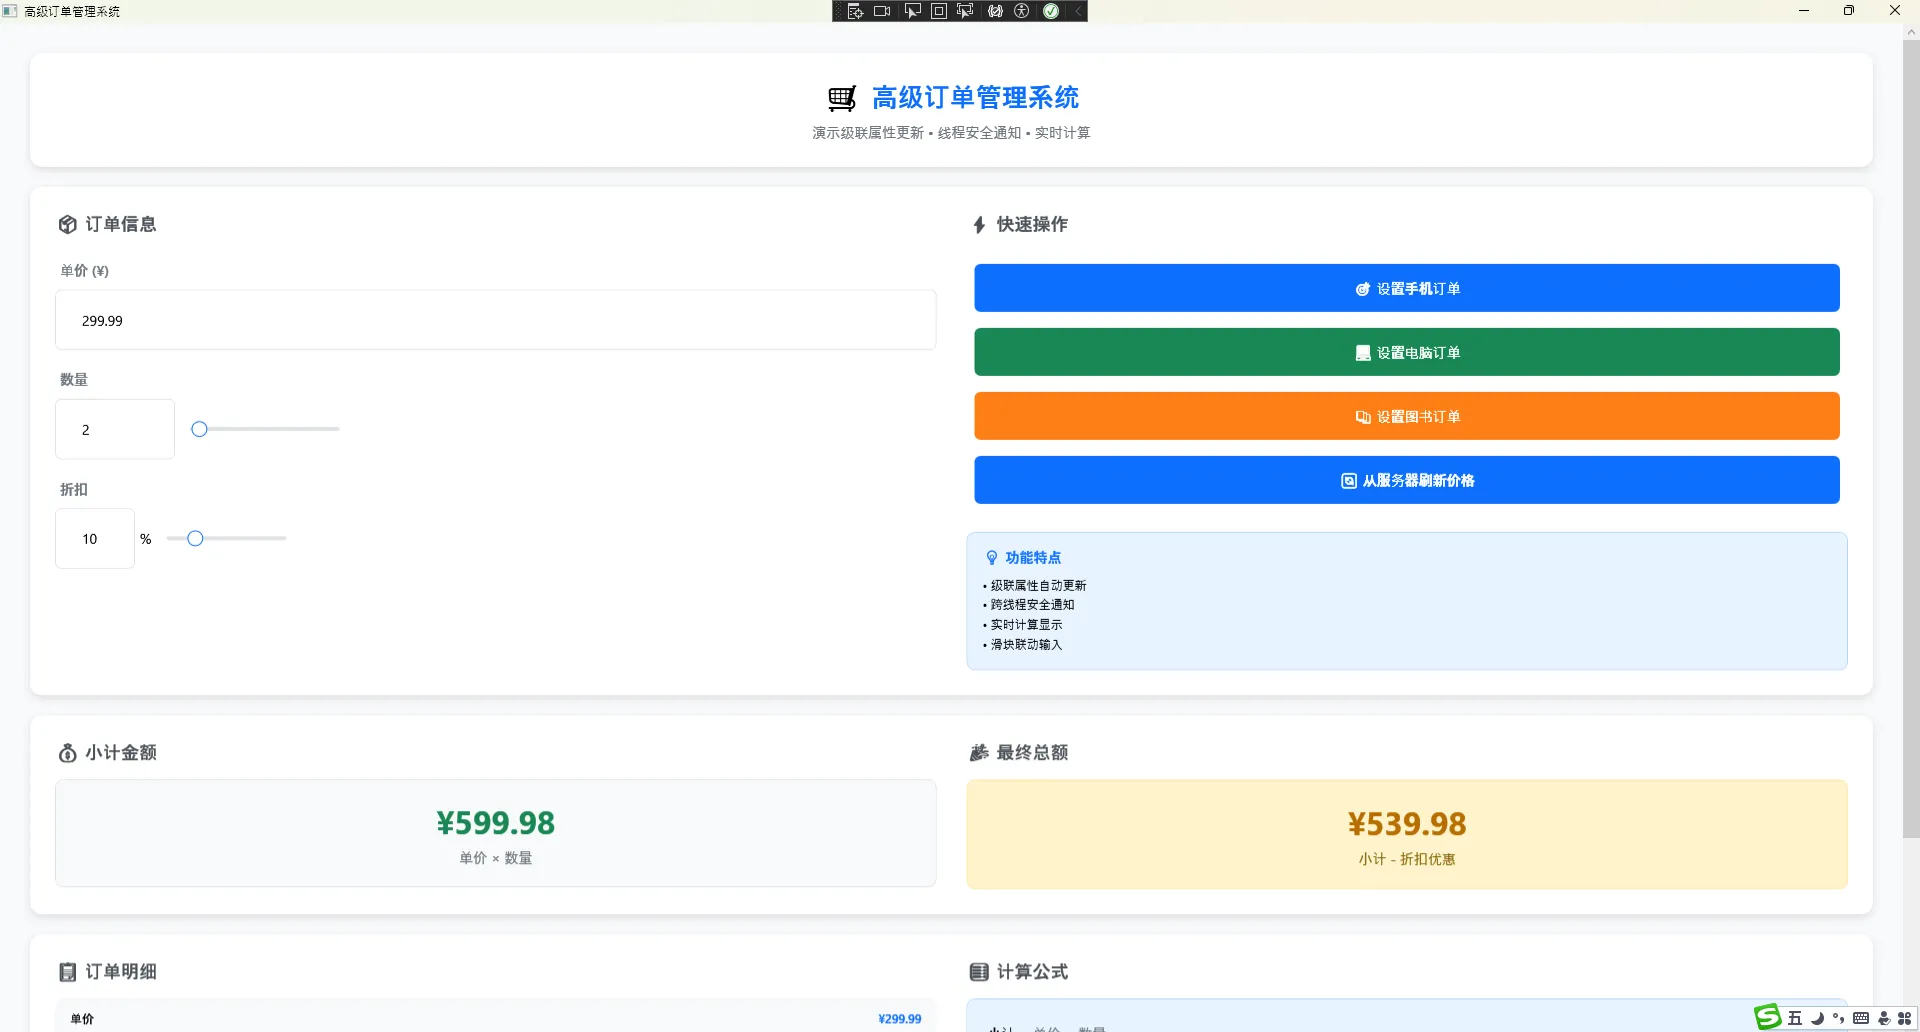Viewport: 1920px width, 1032px height.
Task: Open the accessibility checker icon
Action: pyautogui.click(x=1022, y=11)
